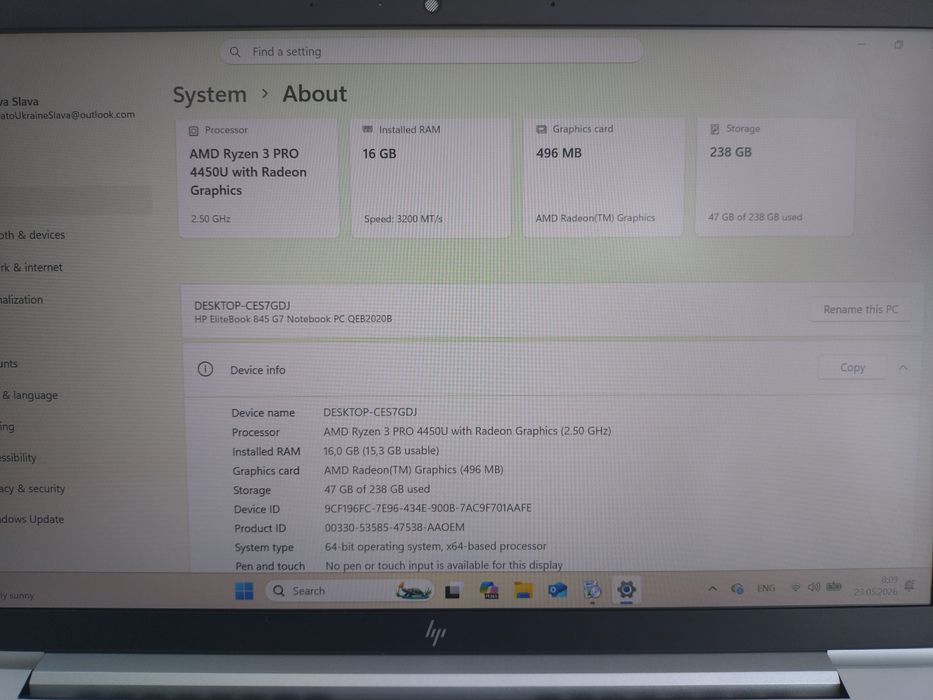The width and height of the screenshot is (933, 700).
Task: Open the Storage summary card
Action: pyautogui.click(x=775, y=176)
